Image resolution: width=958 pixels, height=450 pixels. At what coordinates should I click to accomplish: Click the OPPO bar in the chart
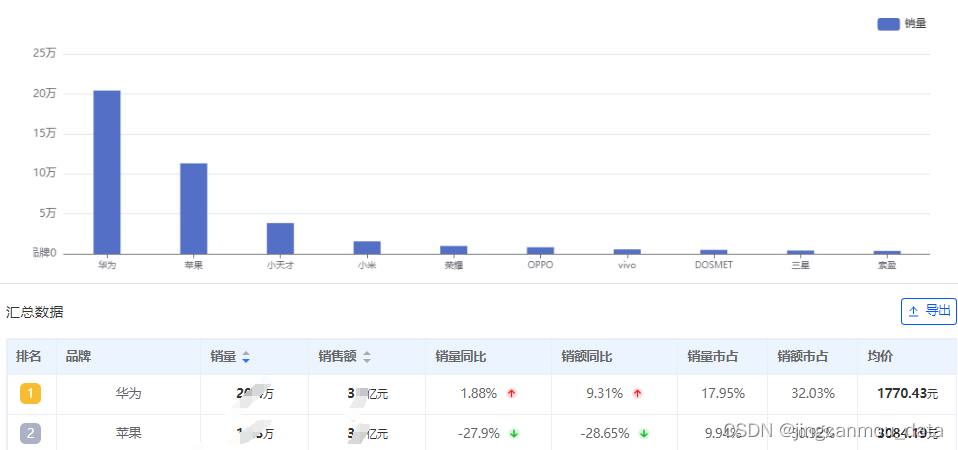(541, 251)
